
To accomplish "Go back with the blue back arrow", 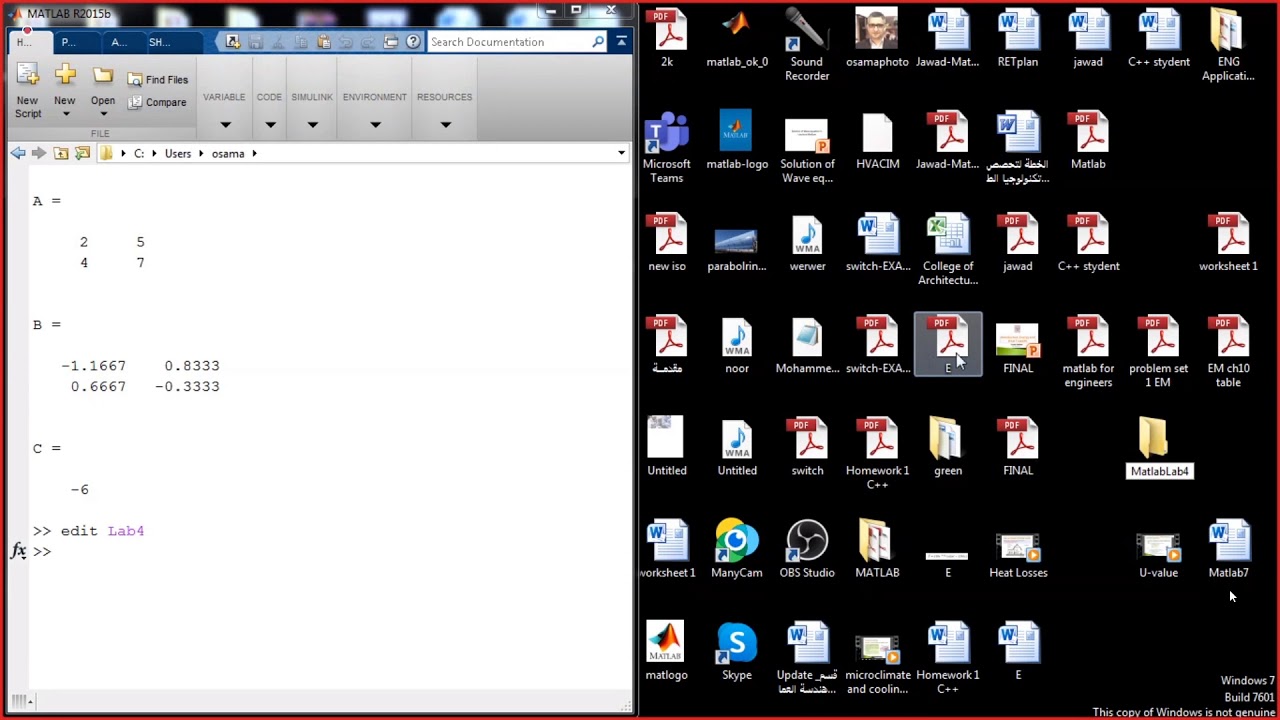I will click(18, 153).
